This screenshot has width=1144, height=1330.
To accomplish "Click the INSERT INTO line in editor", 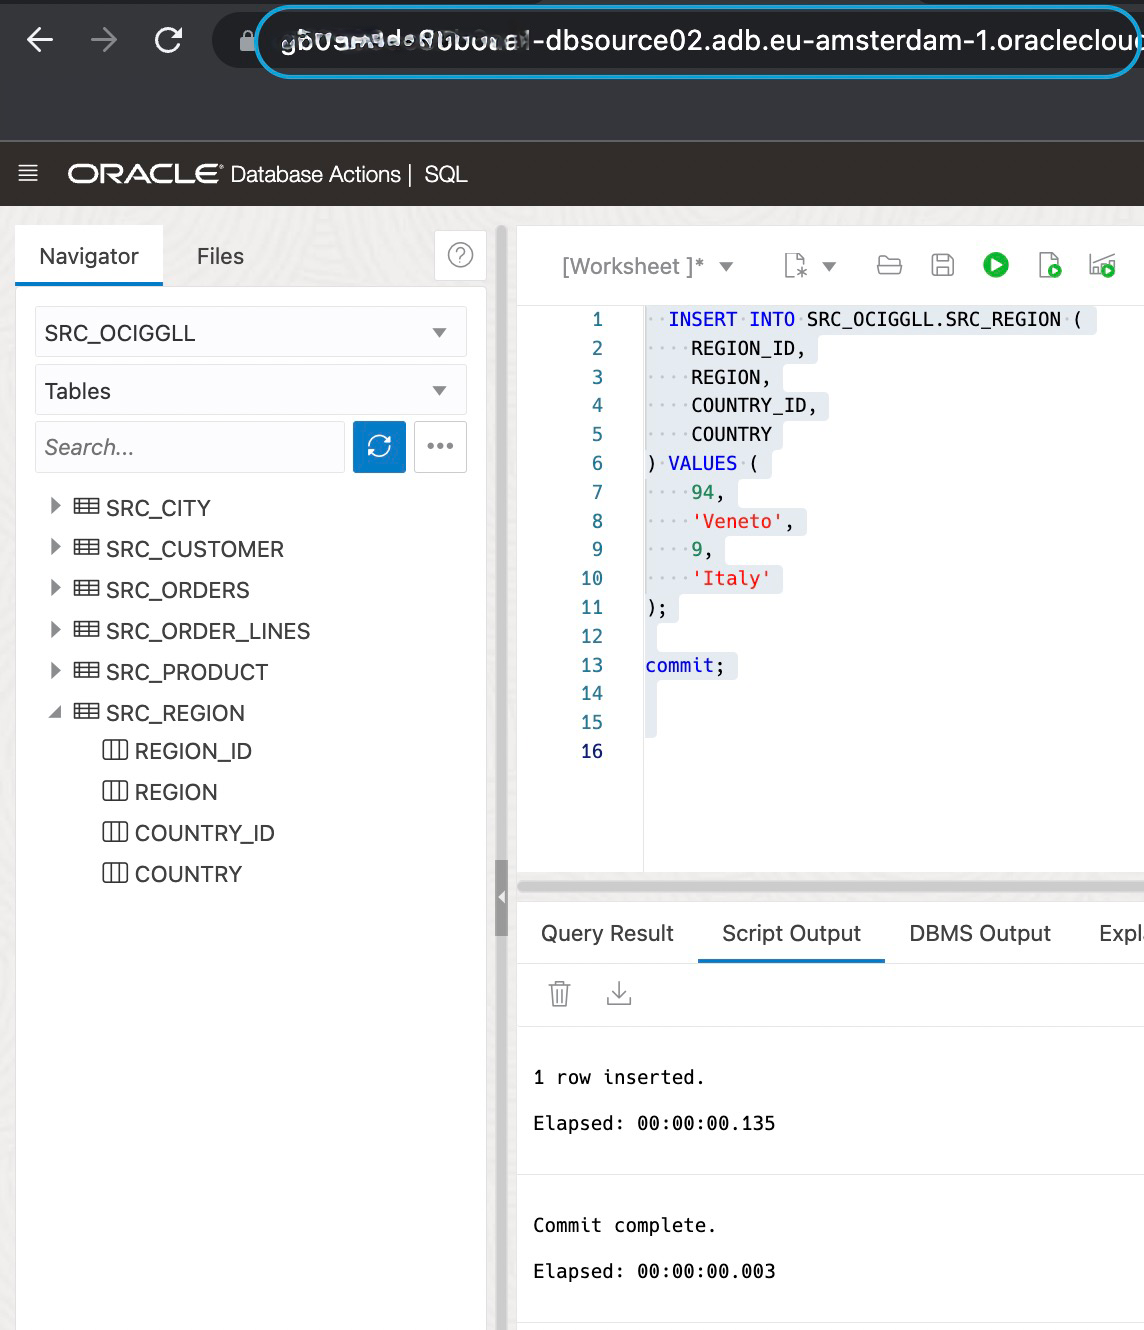I will 875,319.
